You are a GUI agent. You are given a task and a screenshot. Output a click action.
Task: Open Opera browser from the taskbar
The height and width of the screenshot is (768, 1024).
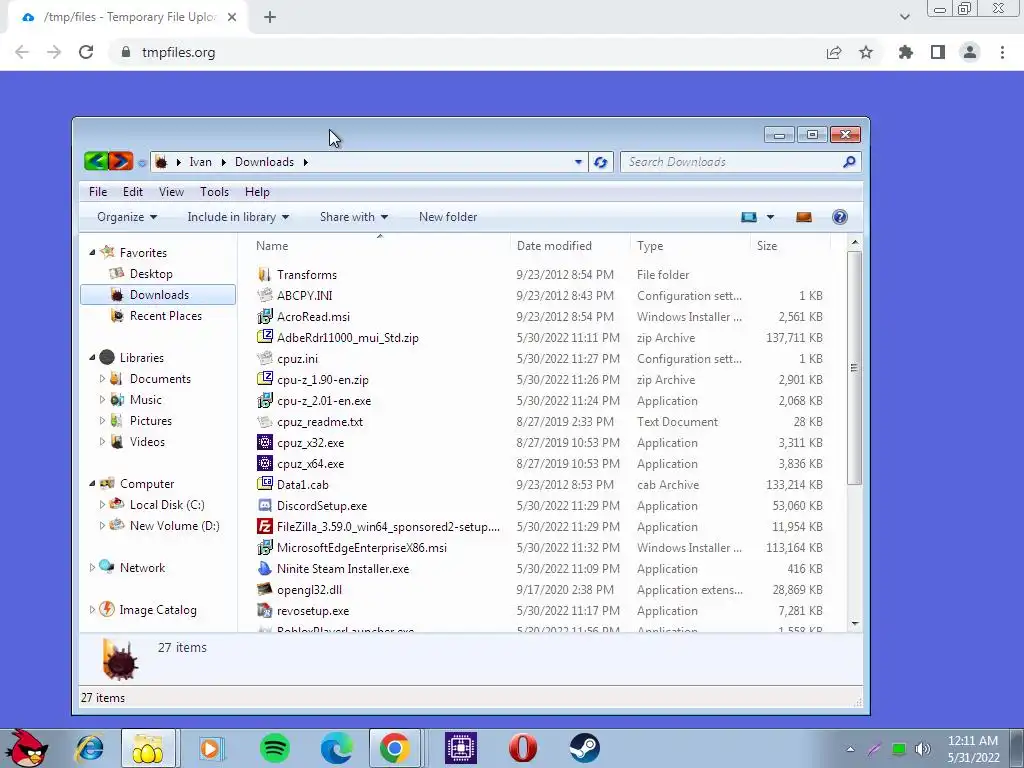(x=522, y=748)
